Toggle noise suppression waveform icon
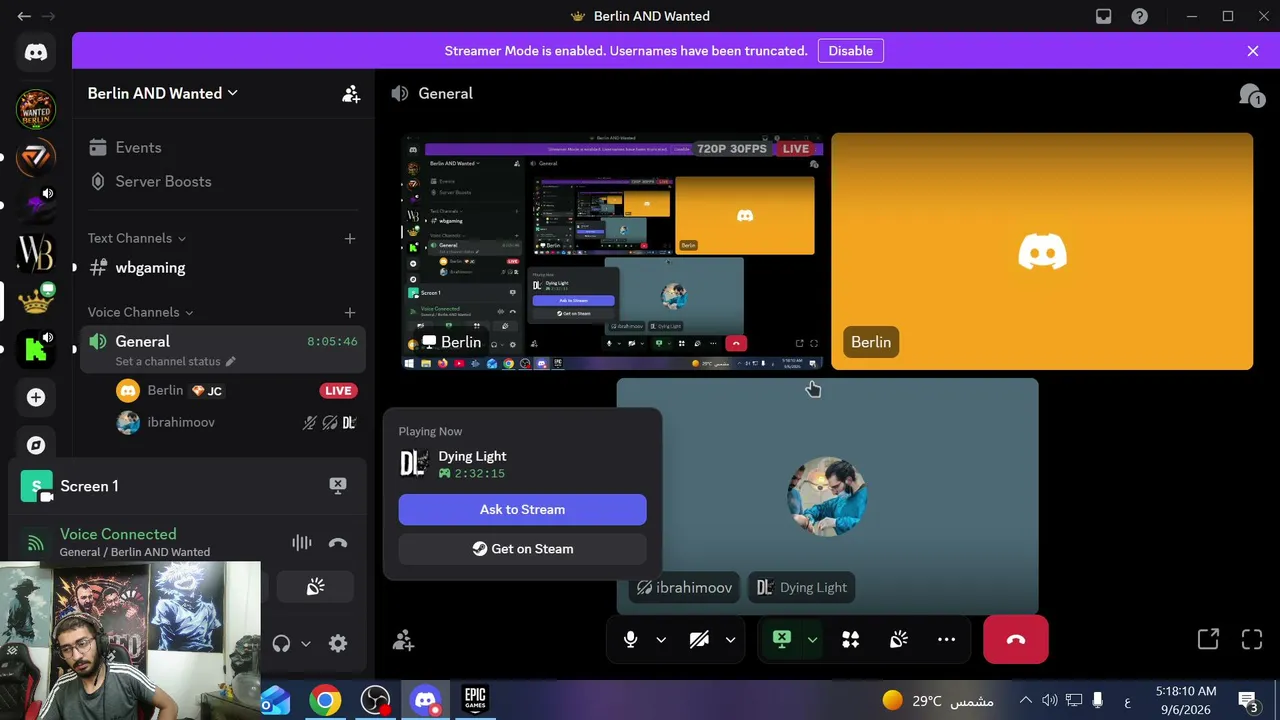 (x=301, y=543)
